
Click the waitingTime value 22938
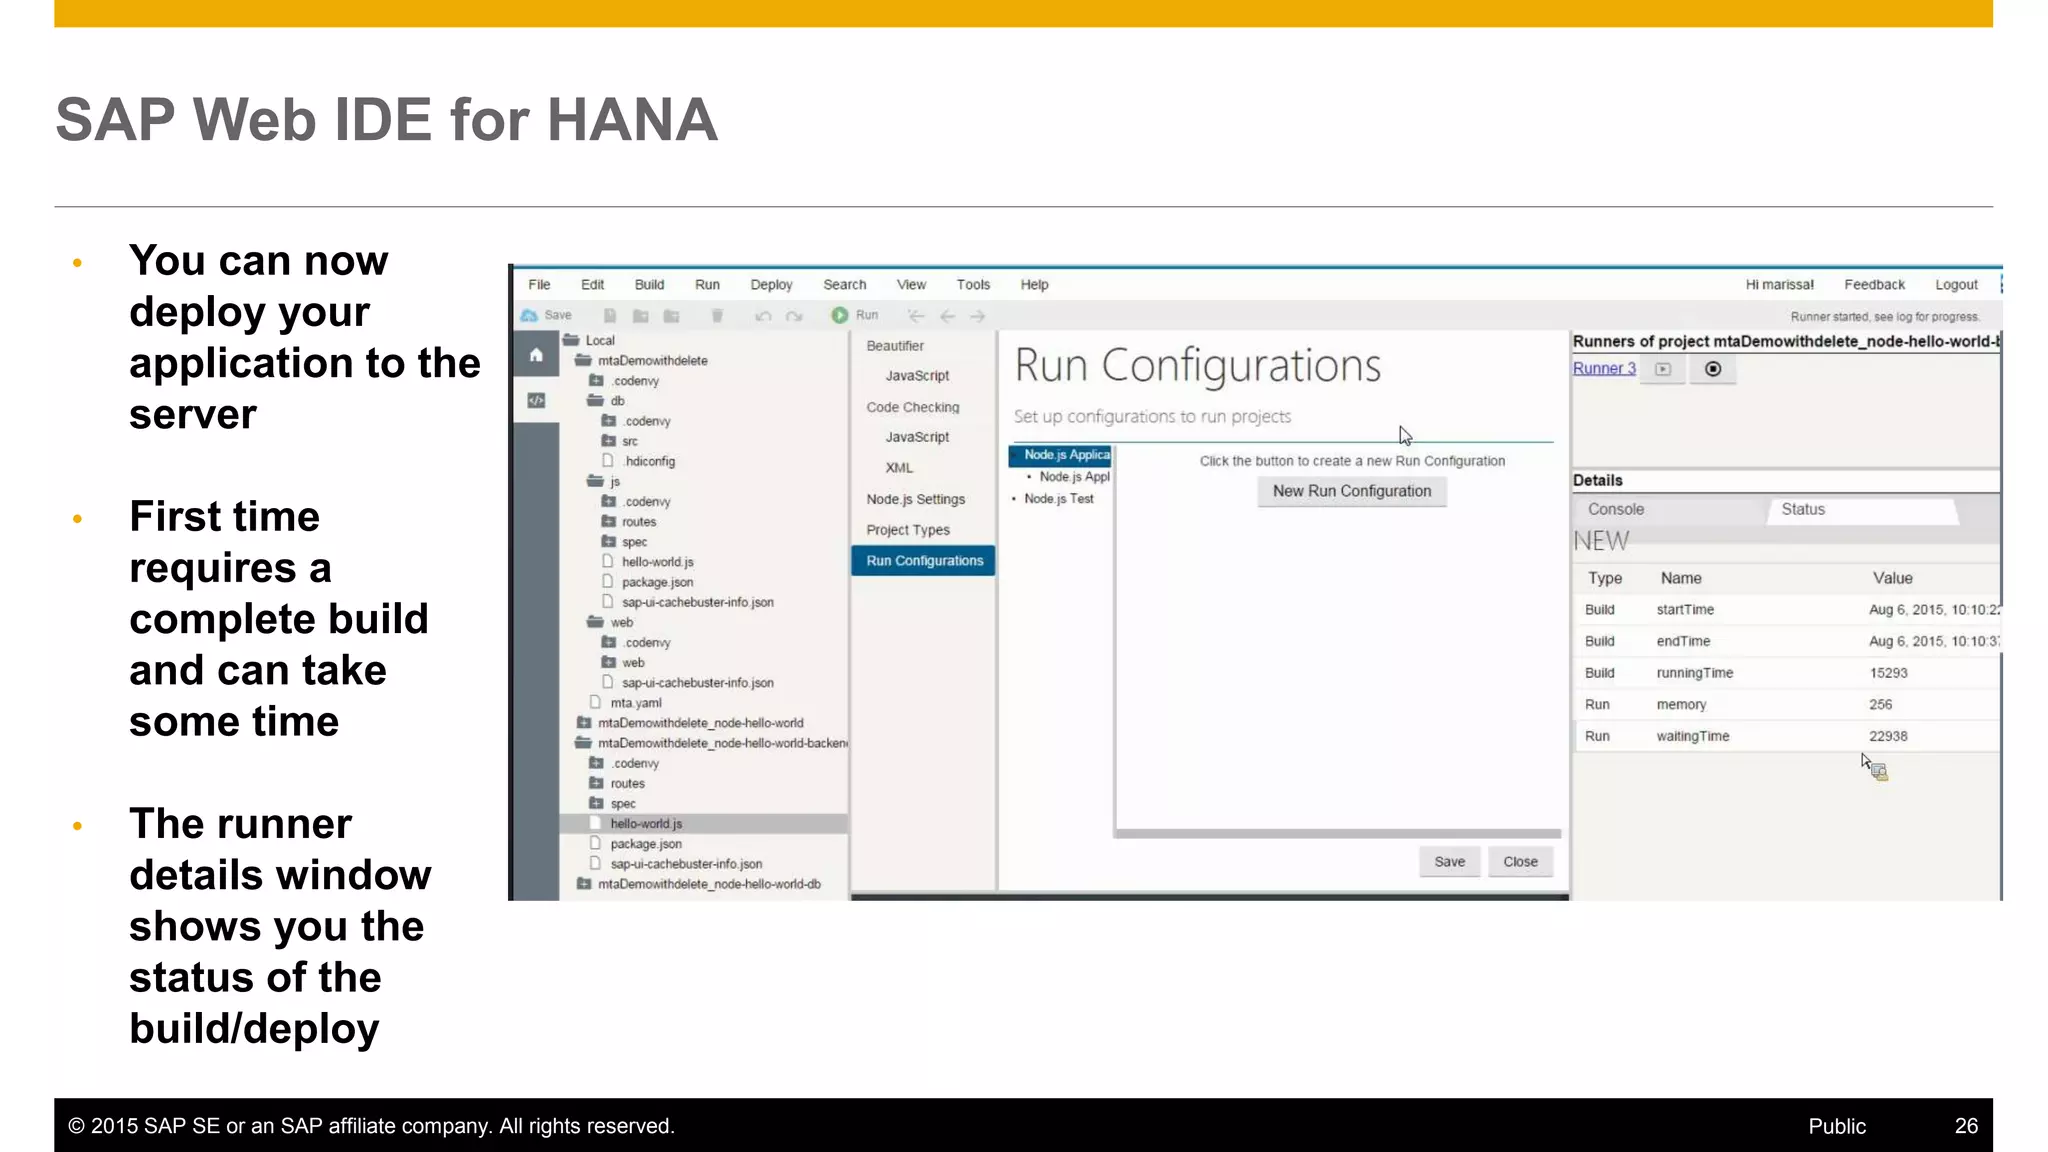[1888, 736]
